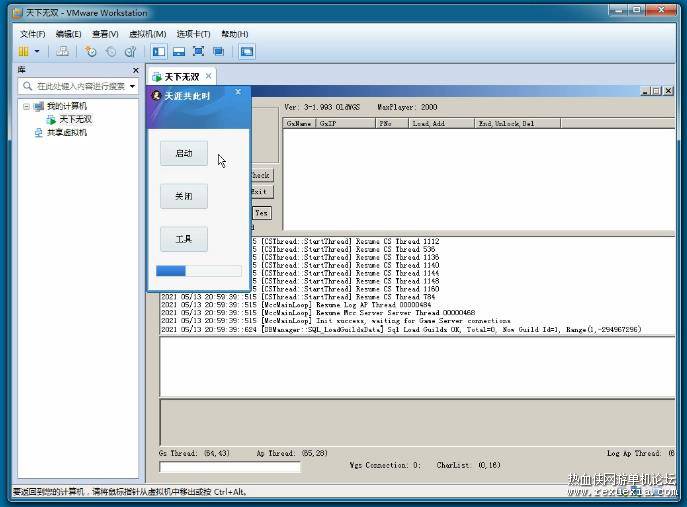The width and height of the screenshot is (687, 507).
Task: Click the Ctrl+Alt status bar hint text
Action: pyautogui.click(x=129, y=492)
